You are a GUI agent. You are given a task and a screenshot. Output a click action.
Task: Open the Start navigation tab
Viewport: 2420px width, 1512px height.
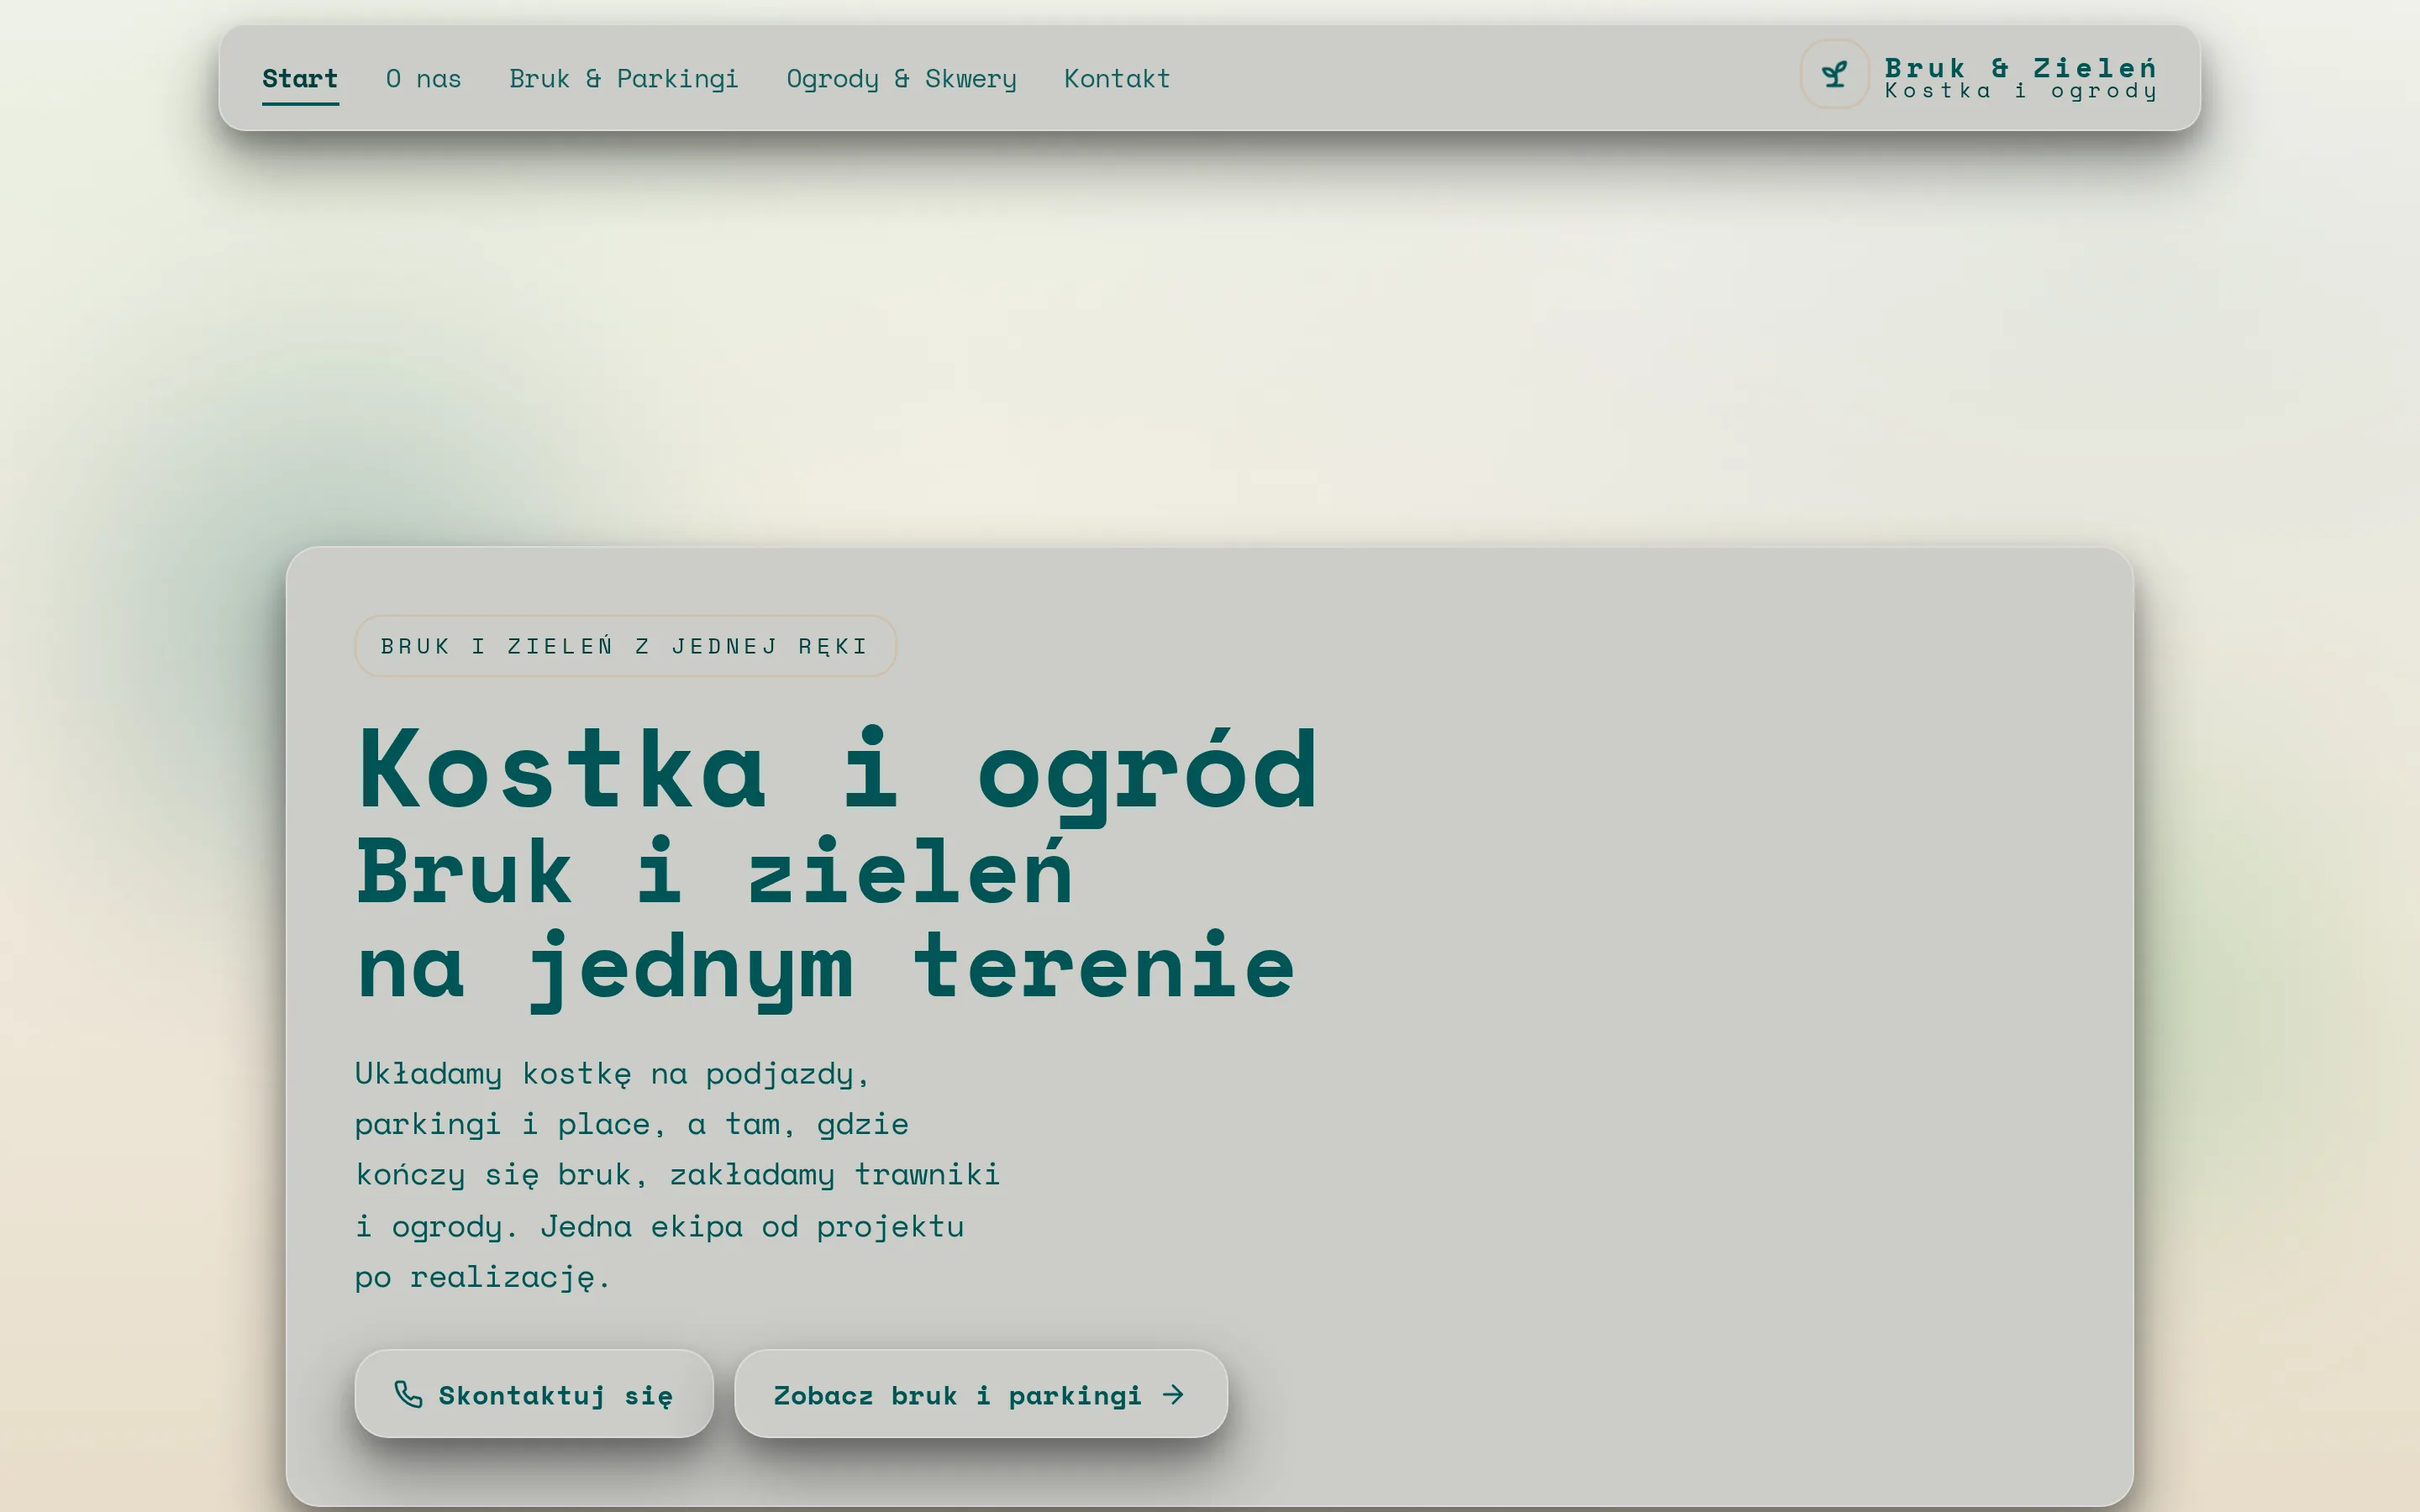[300, 79]
